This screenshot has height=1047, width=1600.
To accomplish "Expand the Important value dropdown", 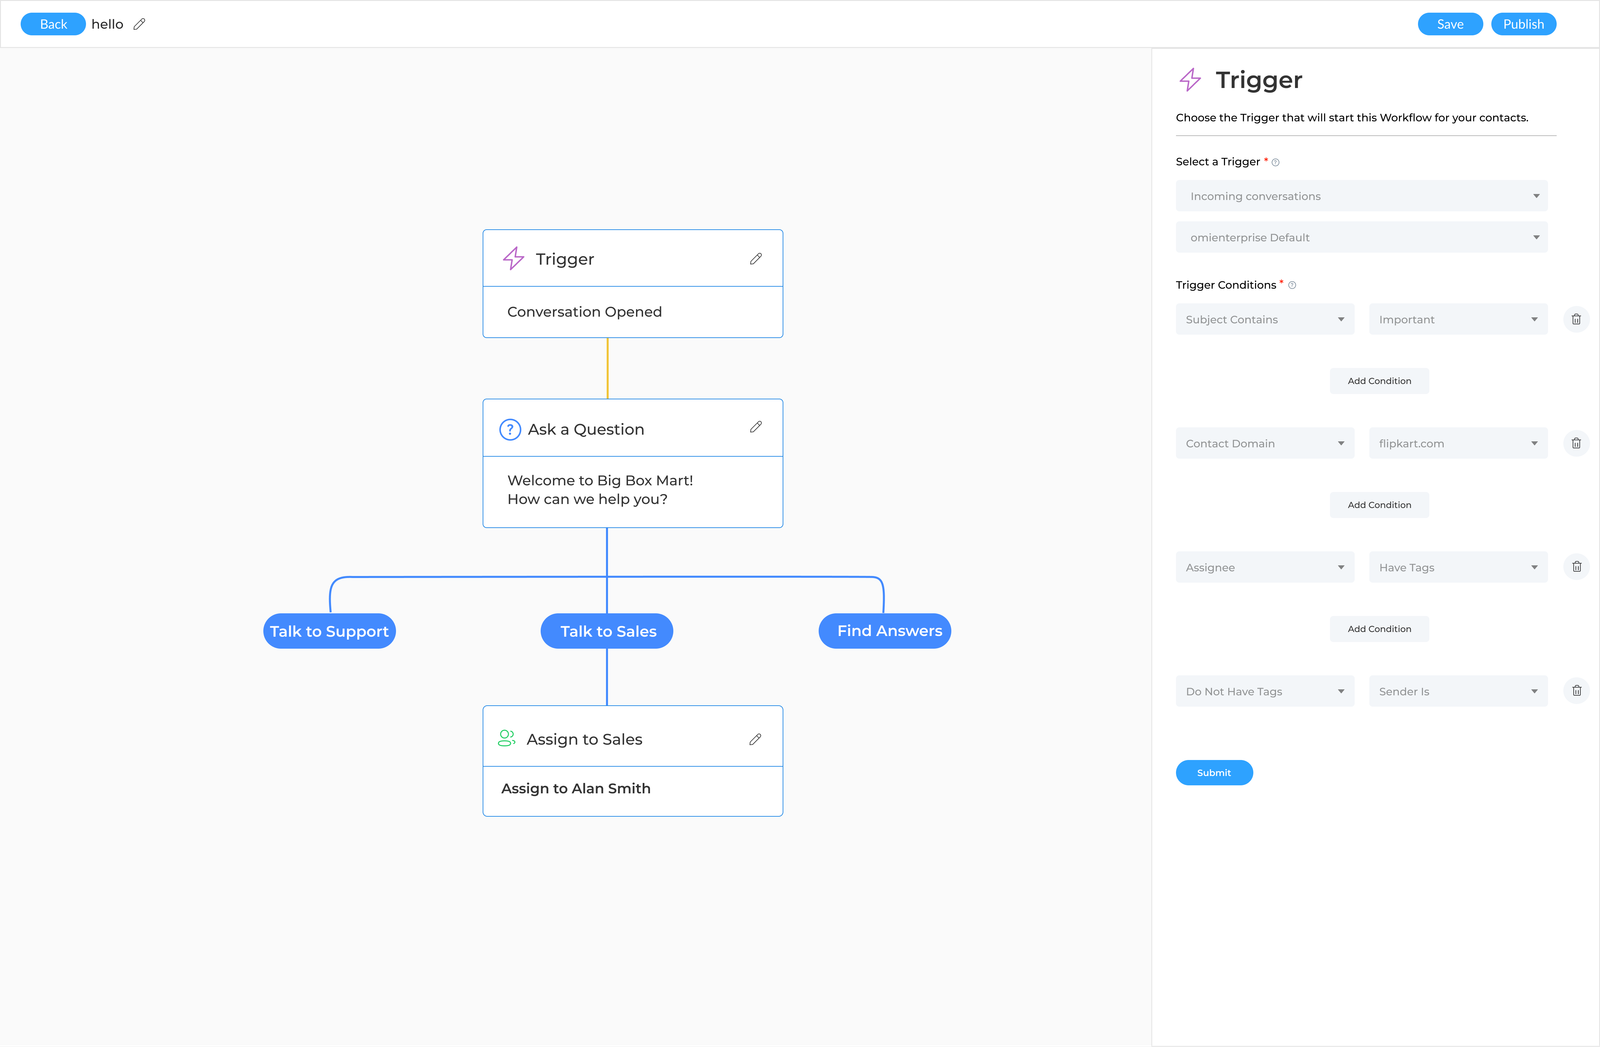I will (1458, 319).
